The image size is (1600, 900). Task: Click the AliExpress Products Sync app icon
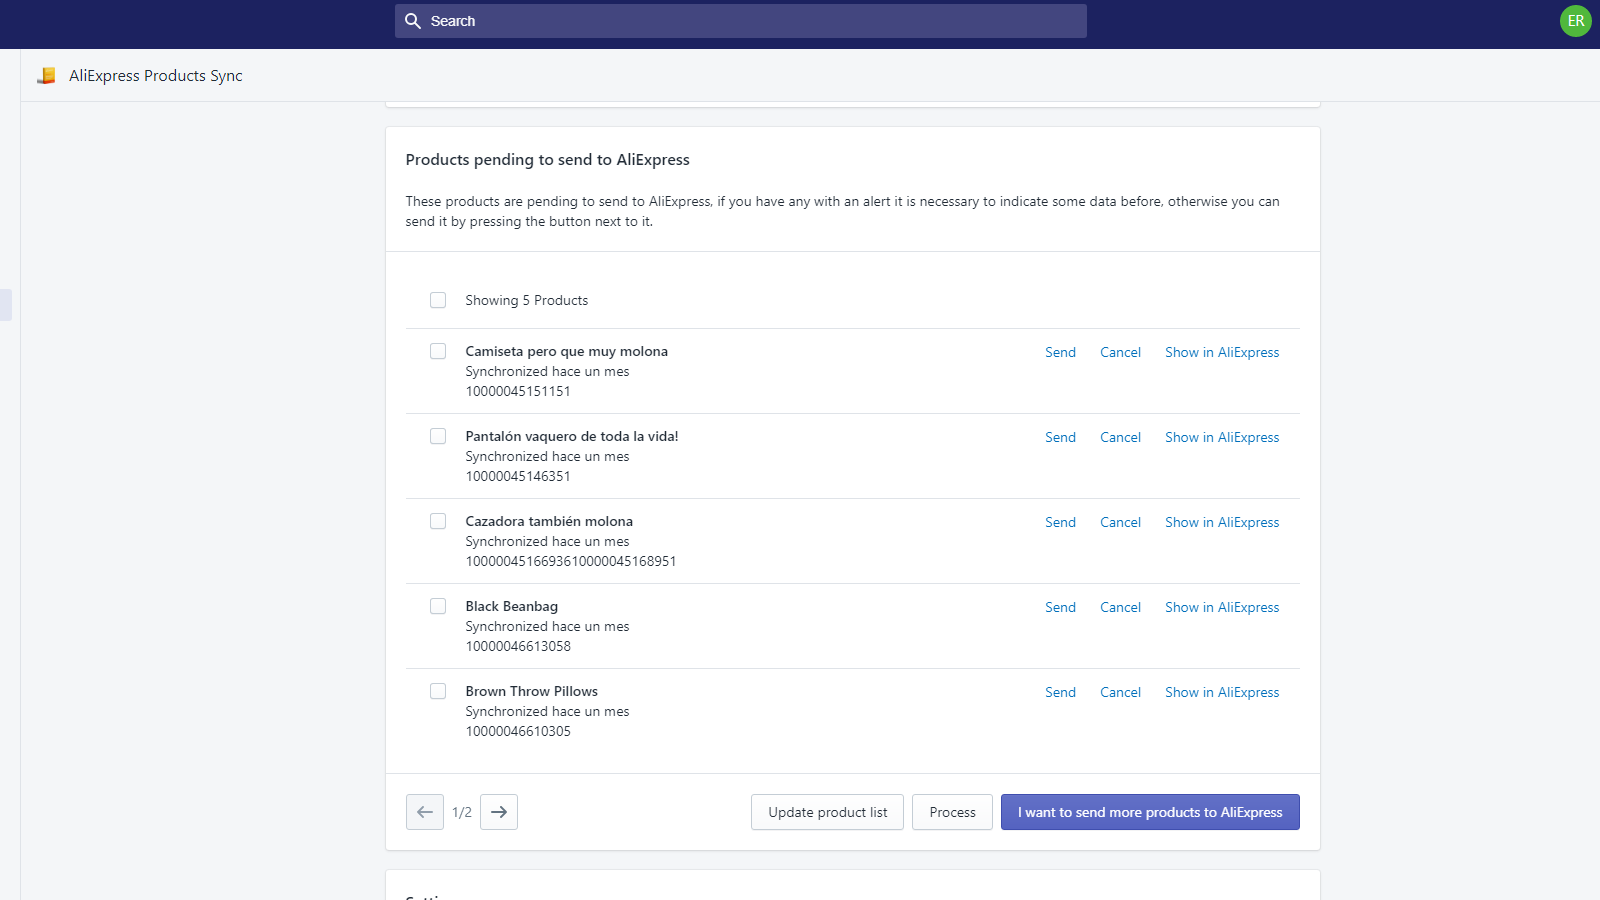click(46, 76)
